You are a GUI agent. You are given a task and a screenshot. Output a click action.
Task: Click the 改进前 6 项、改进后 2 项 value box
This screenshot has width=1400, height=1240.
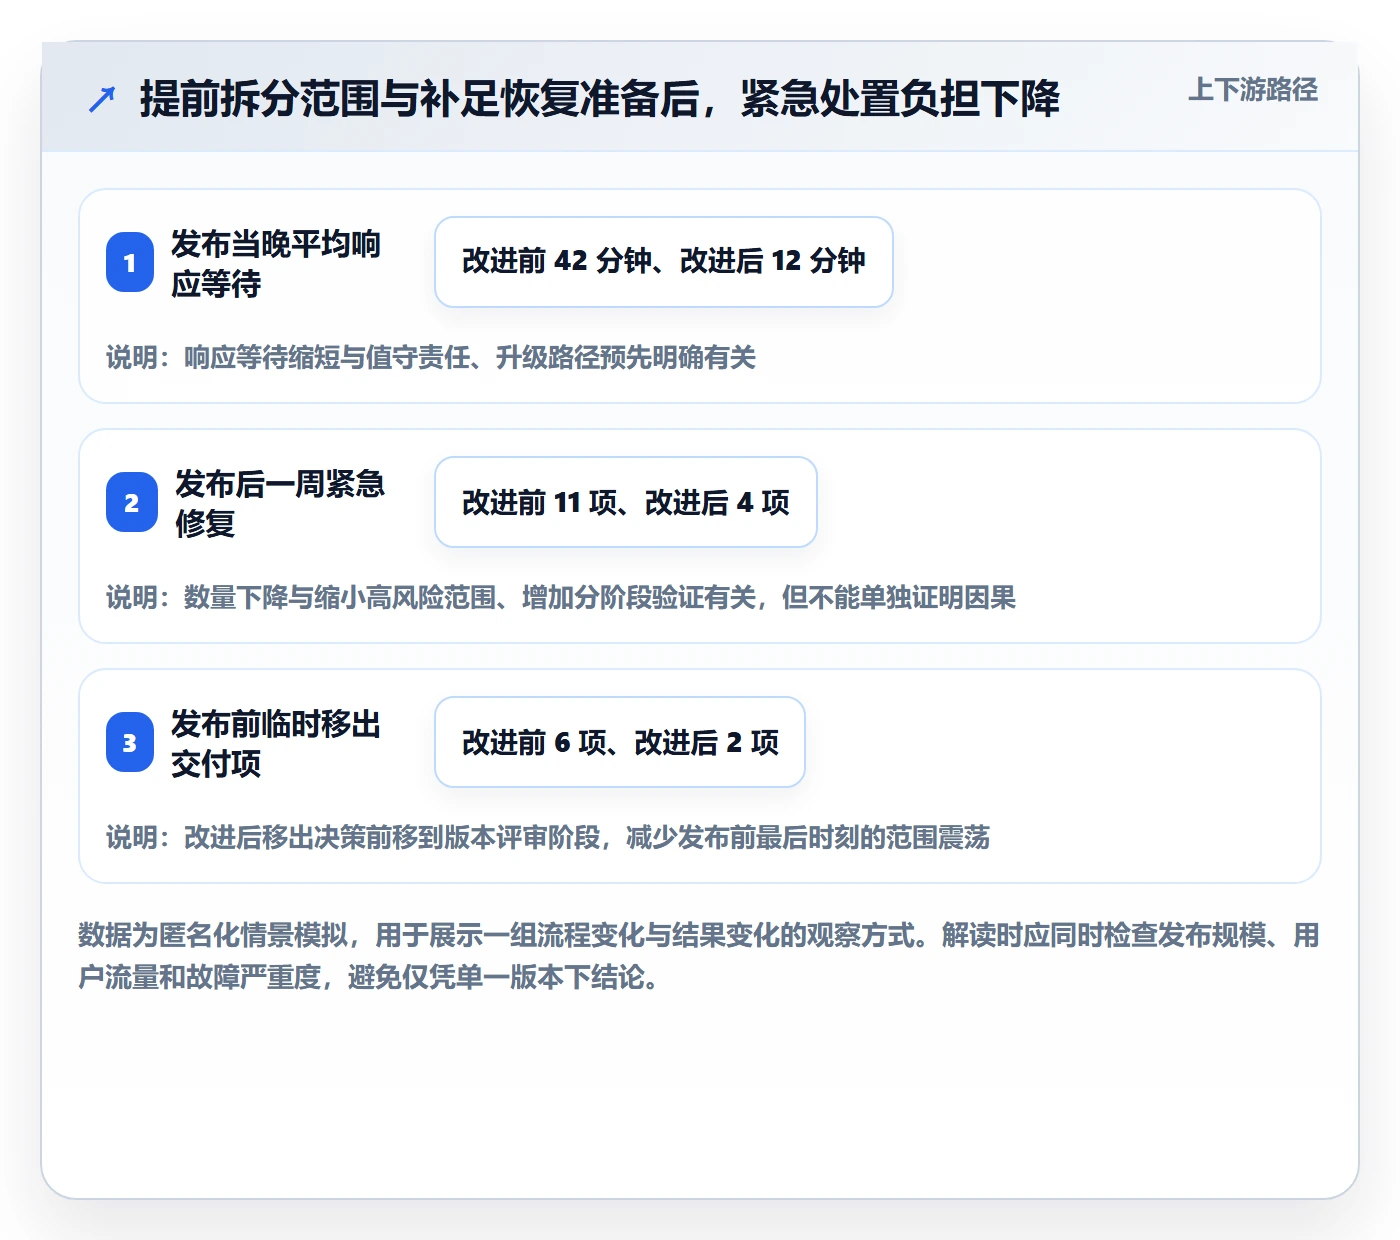pos(620,742)
